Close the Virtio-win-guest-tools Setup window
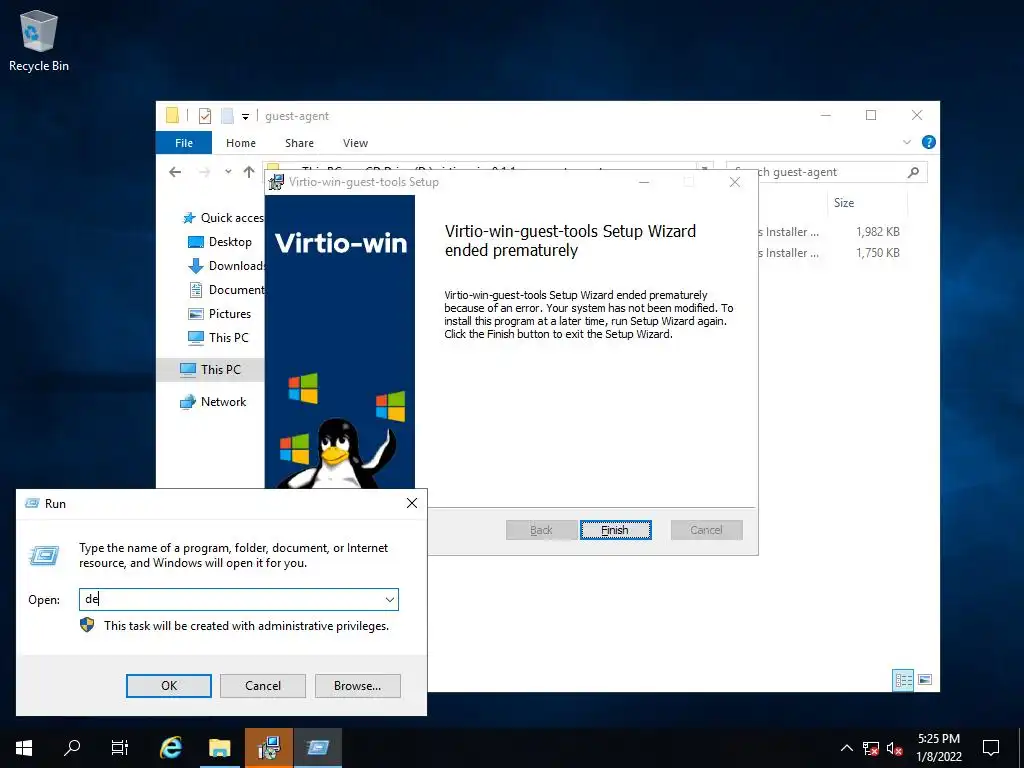This screenshot has height=768, width=1024. pos(735,182)
